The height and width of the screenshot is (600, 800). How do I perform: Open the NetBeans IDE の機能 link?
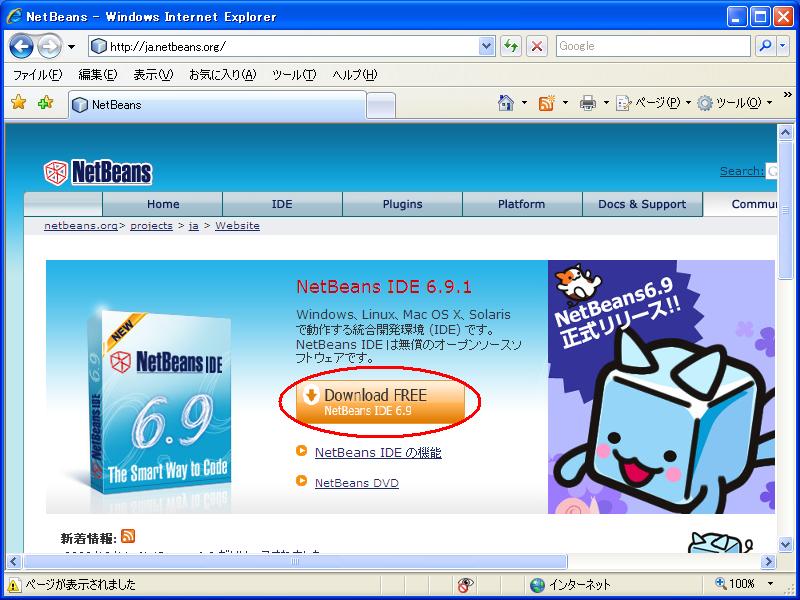point(378,453)
